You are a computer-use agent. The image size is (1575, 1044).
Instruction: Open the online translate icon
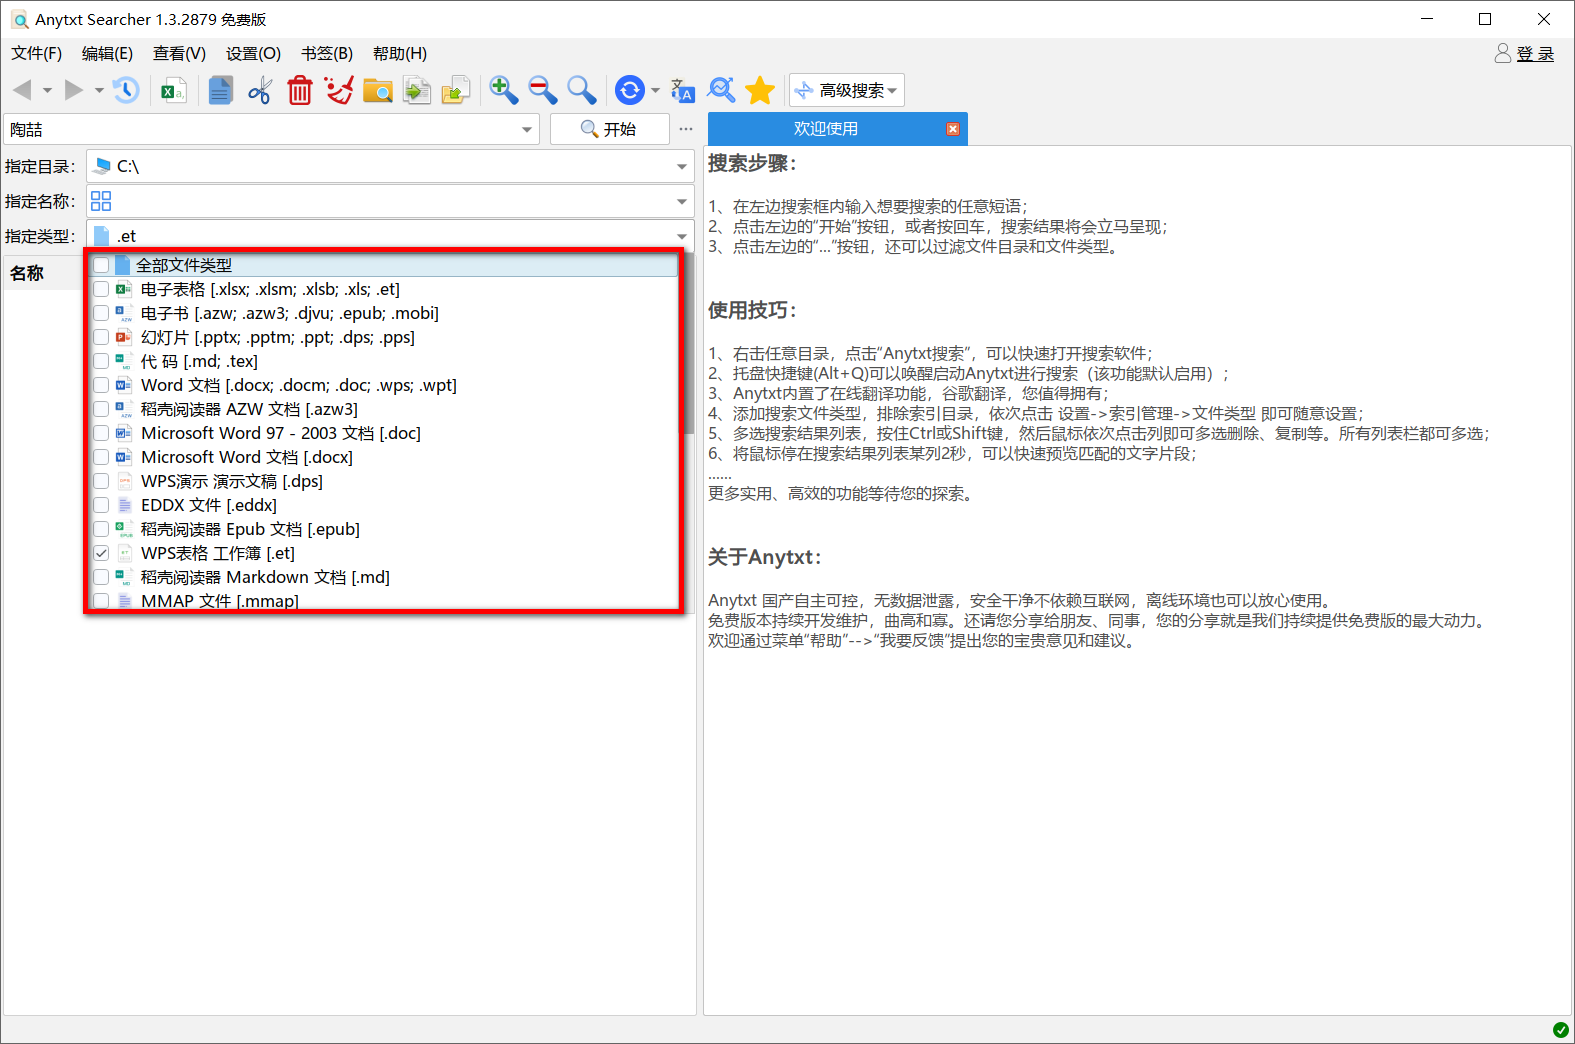(x=682, y=90)
